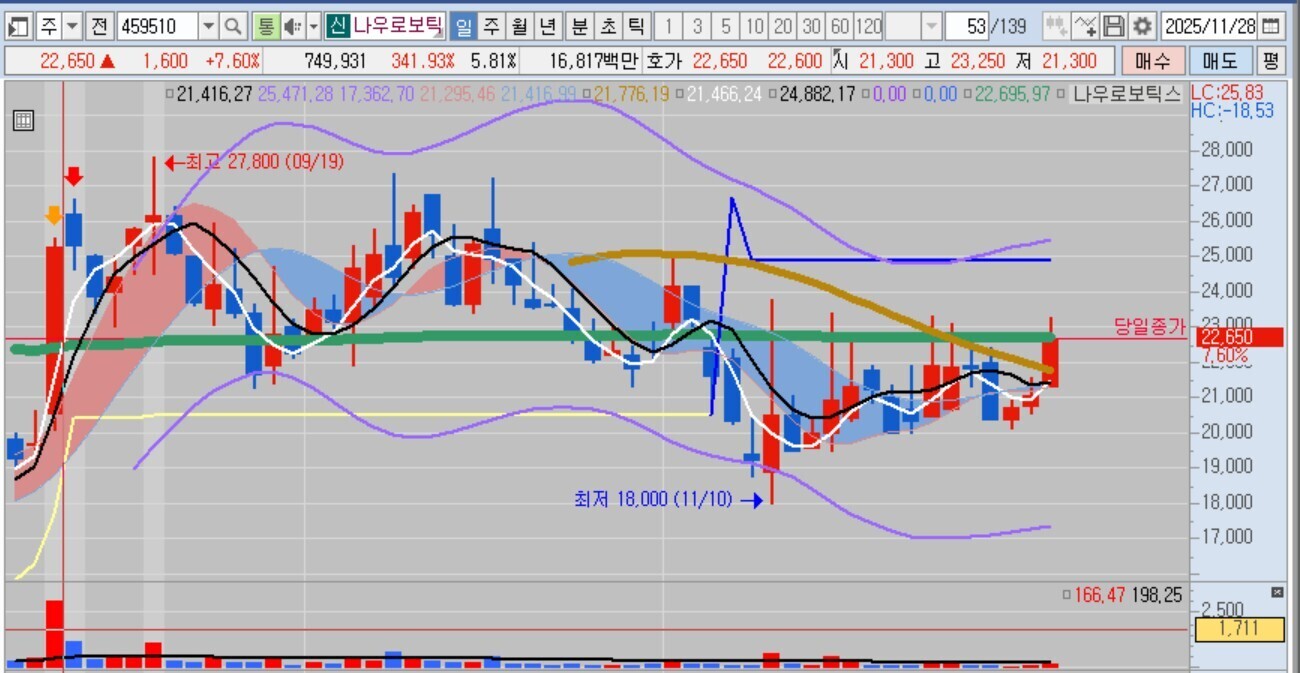
Task: Click the current price 22,650 with up arrow
Action: 78,61
